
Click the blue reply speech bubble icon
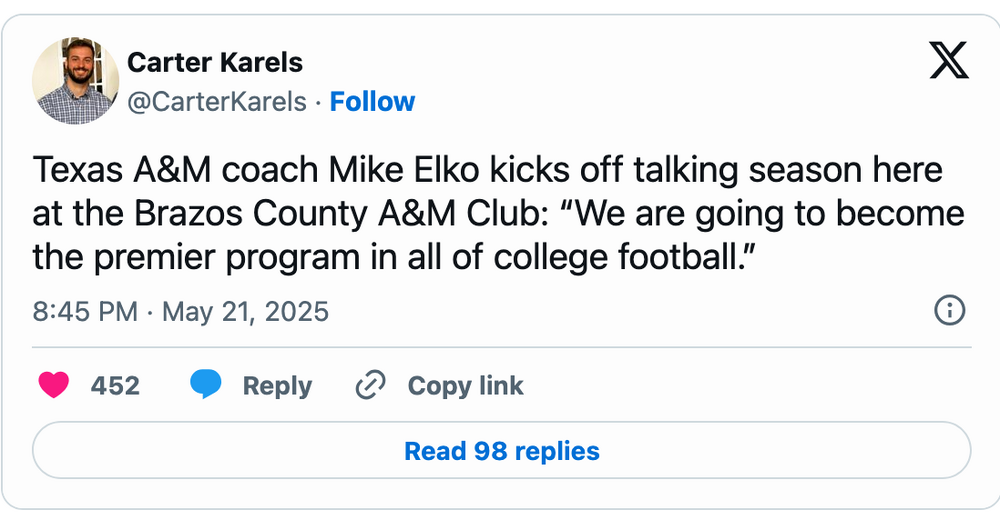(x=206, y=386)
